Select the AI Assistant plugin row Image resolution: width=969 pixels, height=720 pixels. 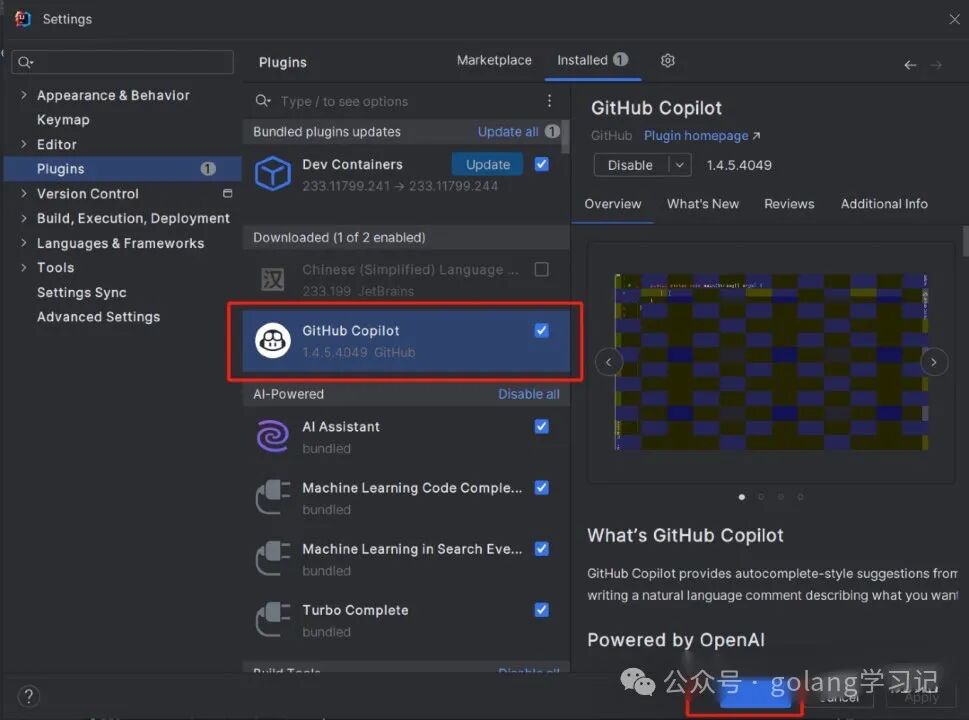point(406,436)
